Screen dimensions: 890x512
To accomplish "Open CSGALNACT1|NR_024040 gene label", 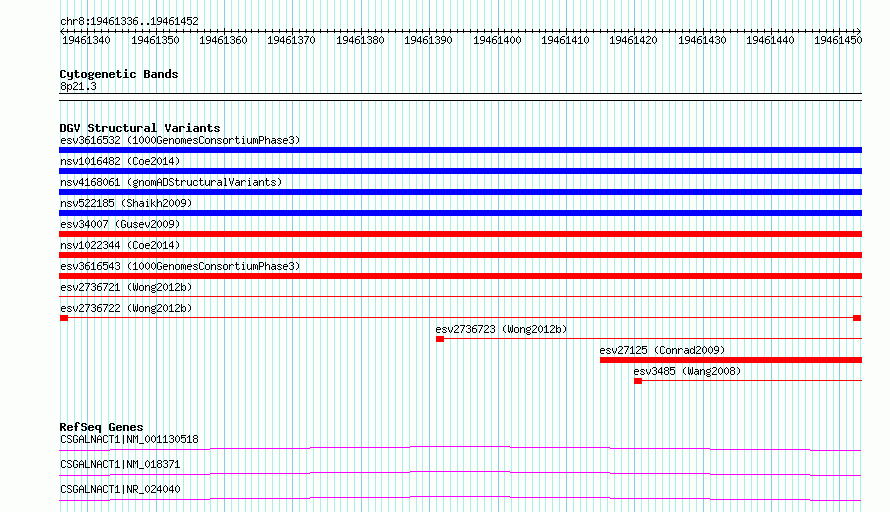I will (120, 489).
